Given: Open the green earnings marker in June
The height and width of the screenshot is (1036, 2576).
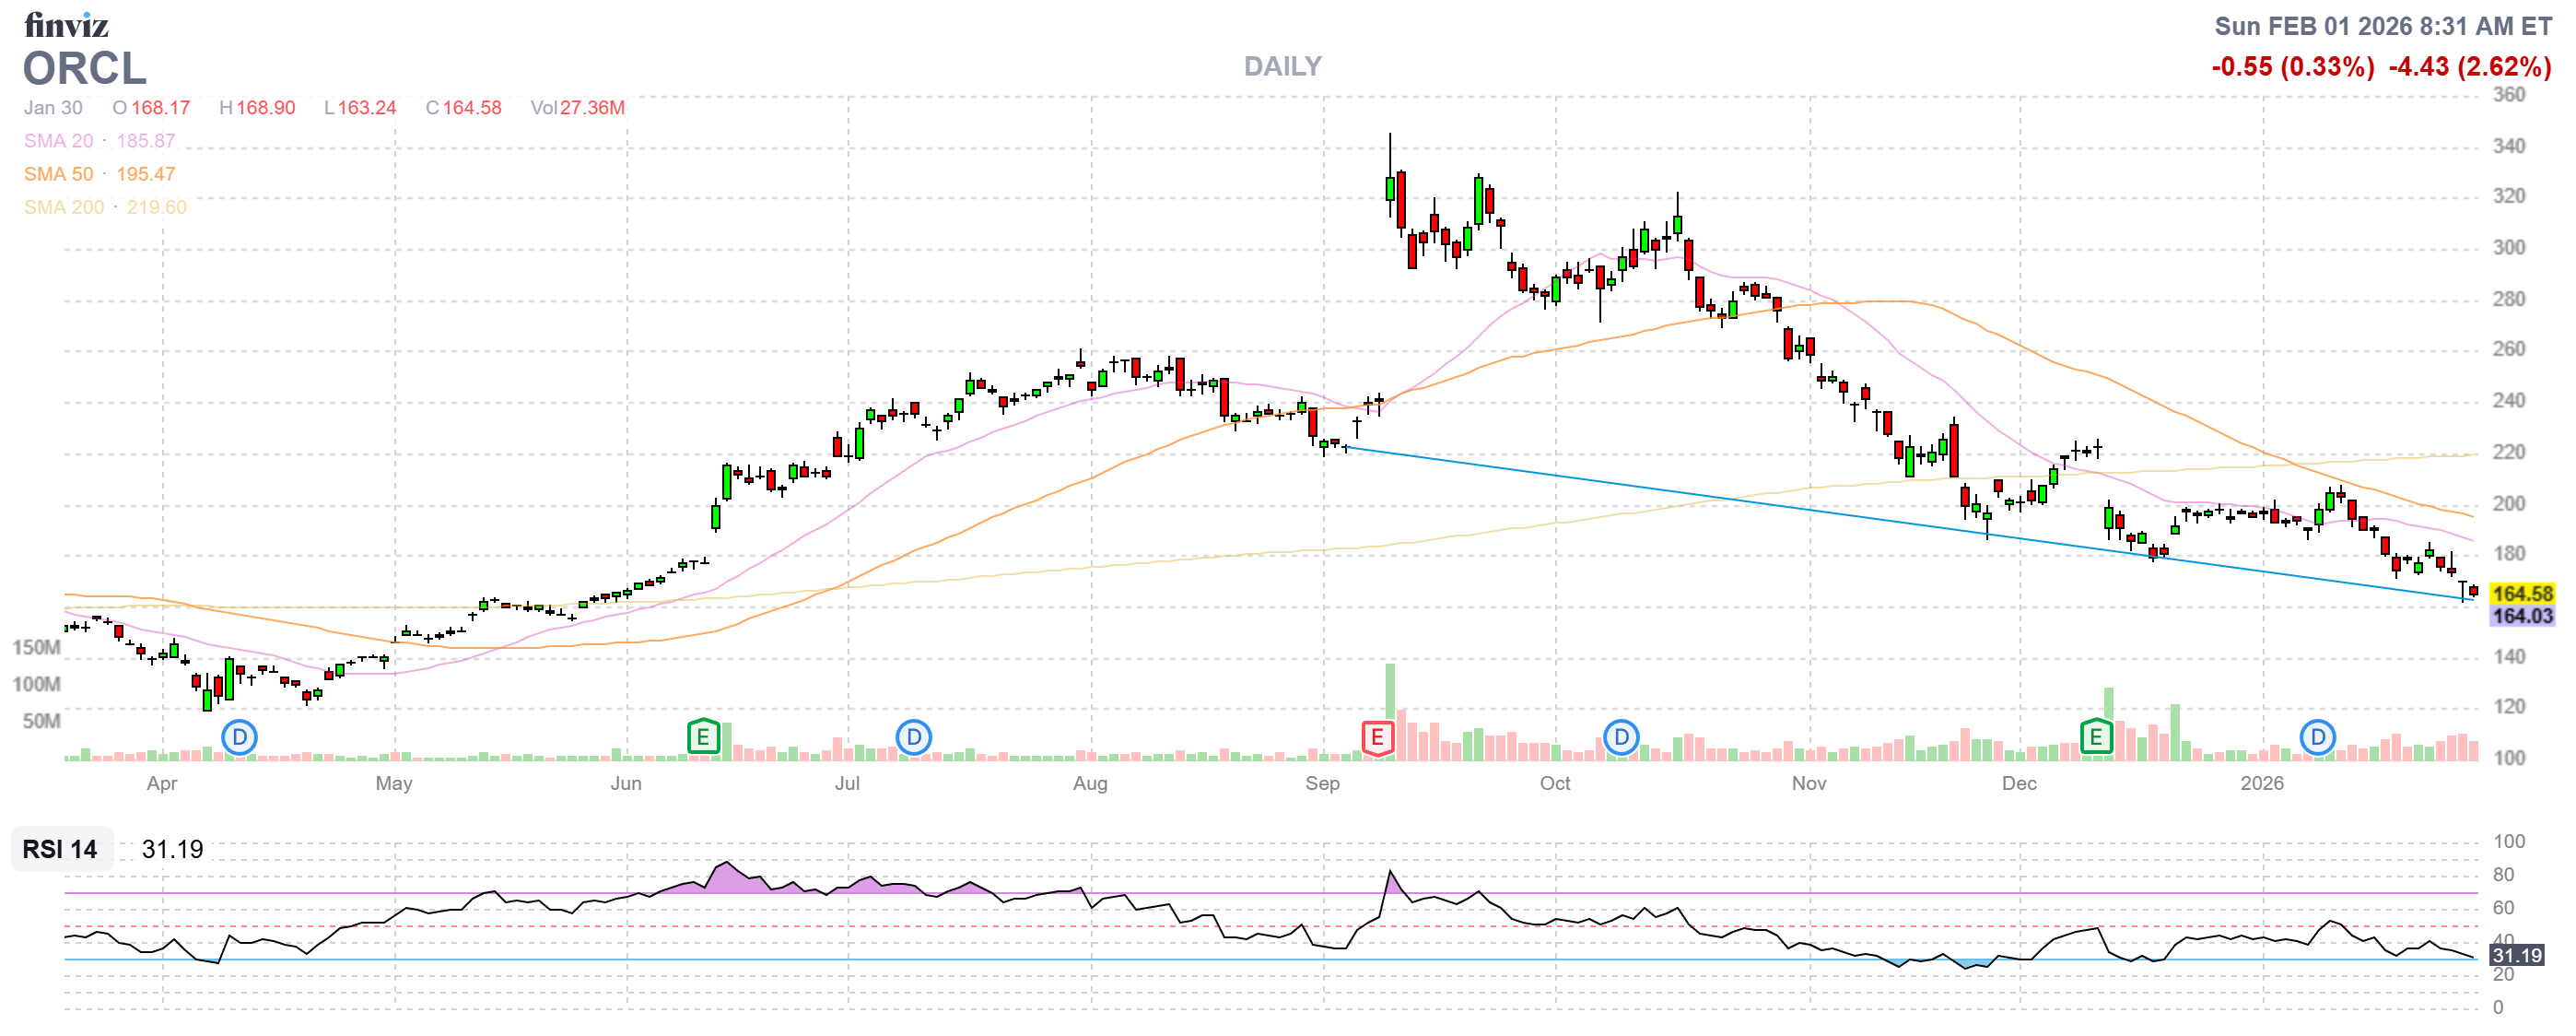Looking at the screenshot, I should (703, 738).
